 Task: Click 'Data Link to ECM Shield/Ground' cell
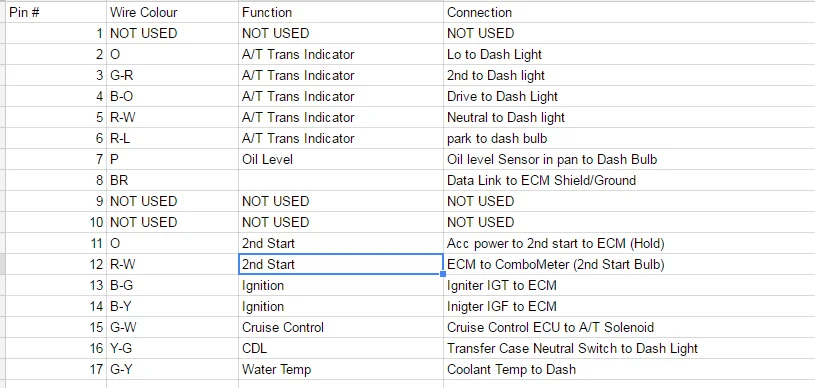tap(629, 180)
